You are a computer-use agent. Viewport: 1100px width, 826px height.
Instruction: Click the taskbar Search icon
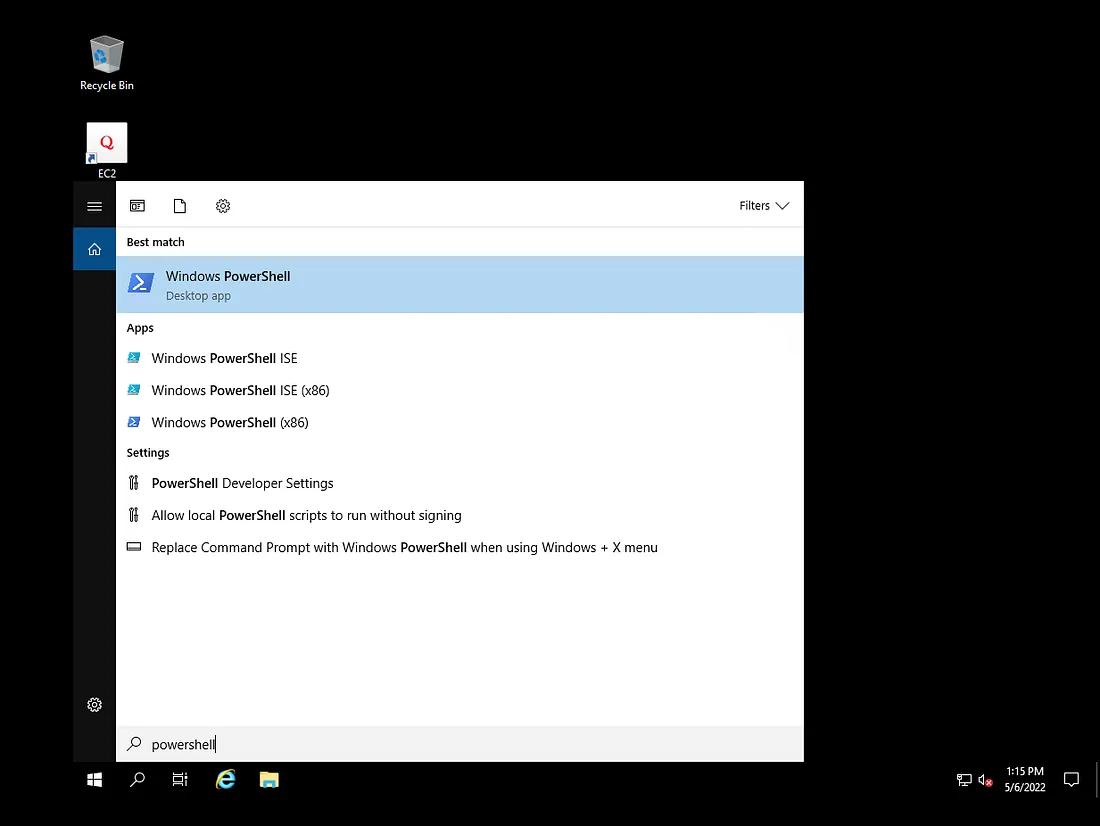click(138, 780)
